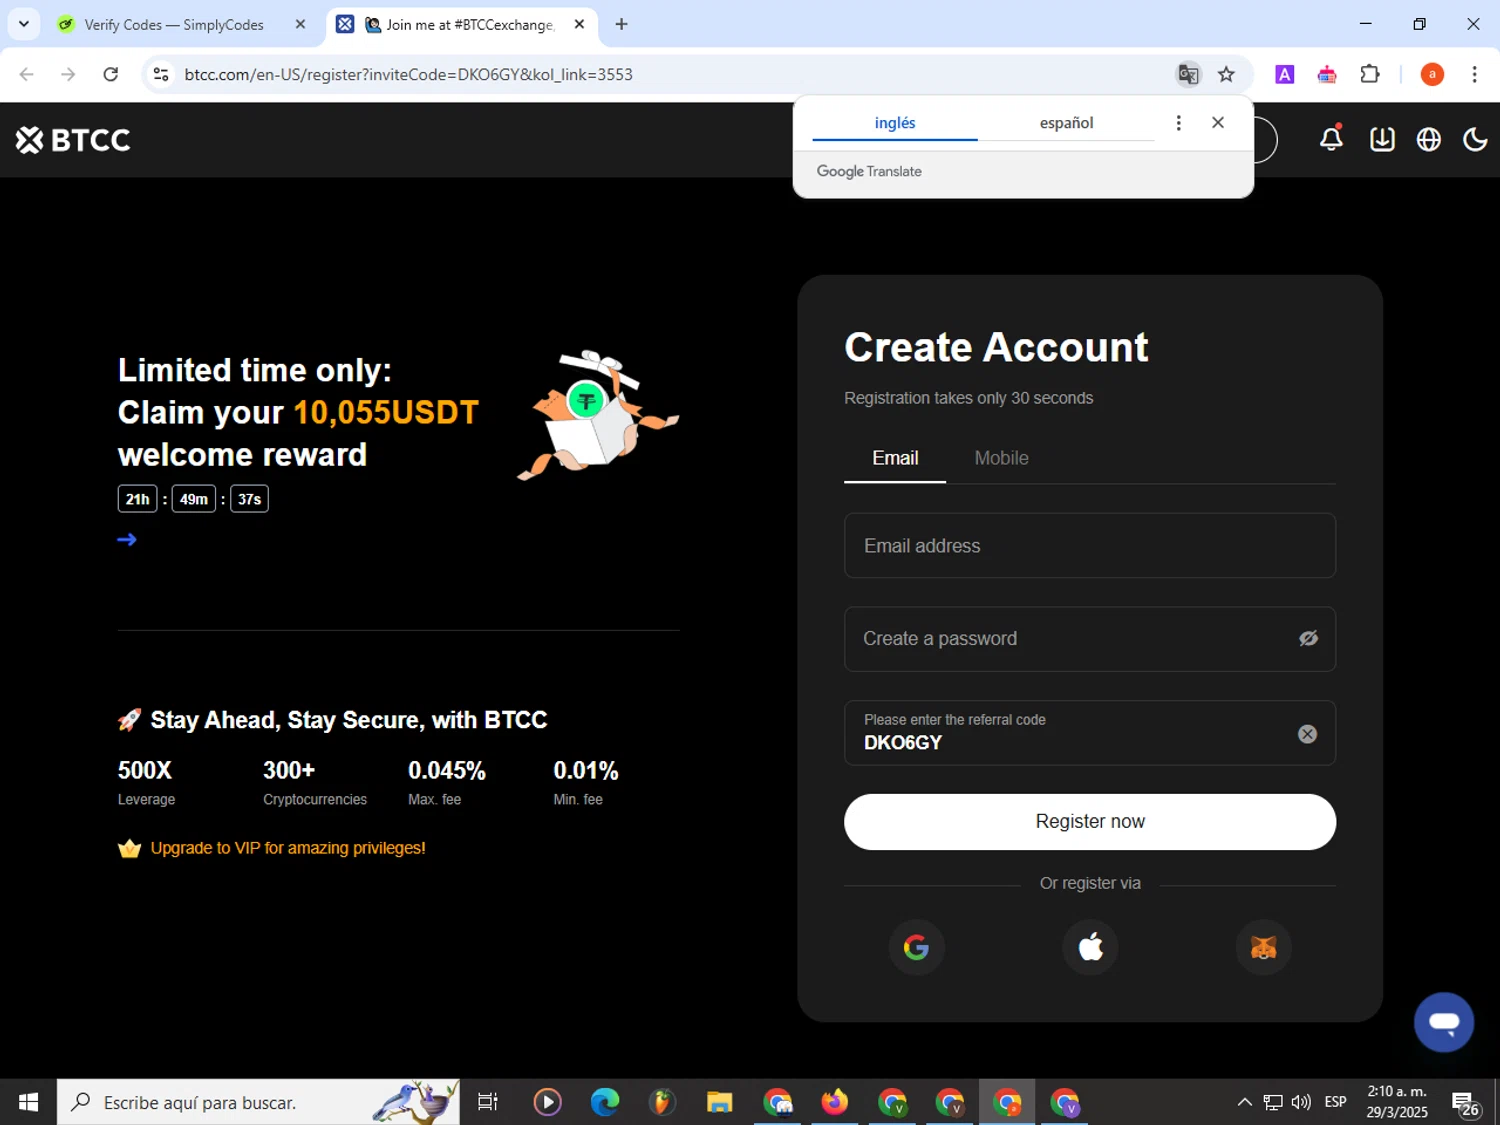This screenshot has width=1500, height=1125.
Task: Click the 500X Leverage stat
Action: 146,782
